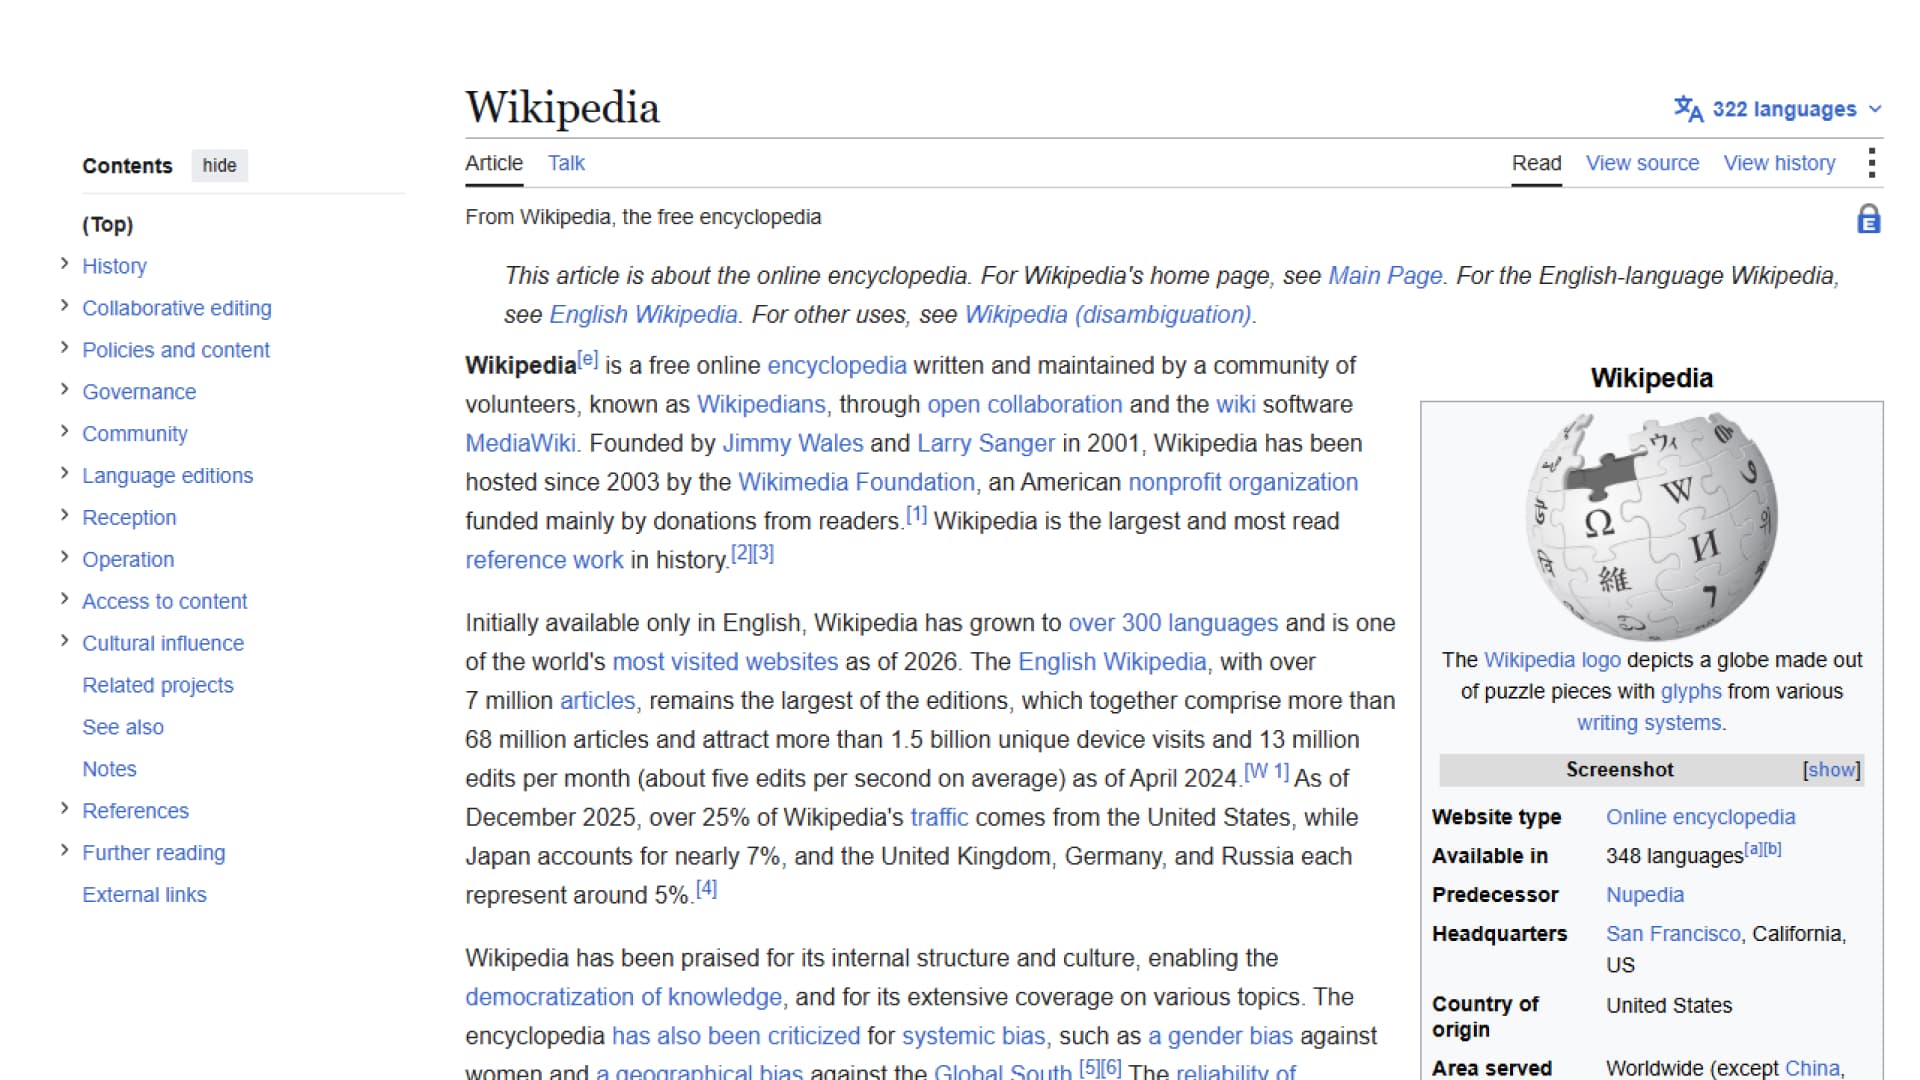Open democratization of knowledge link
Screen dimensions: 1920x1080
point(623,998)
